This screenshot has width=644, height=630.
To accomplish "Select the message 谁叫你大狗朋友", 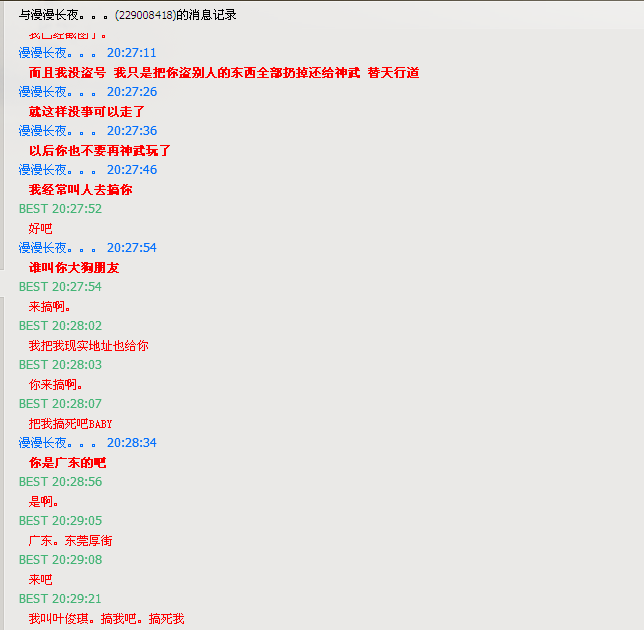I will point(74,268).
